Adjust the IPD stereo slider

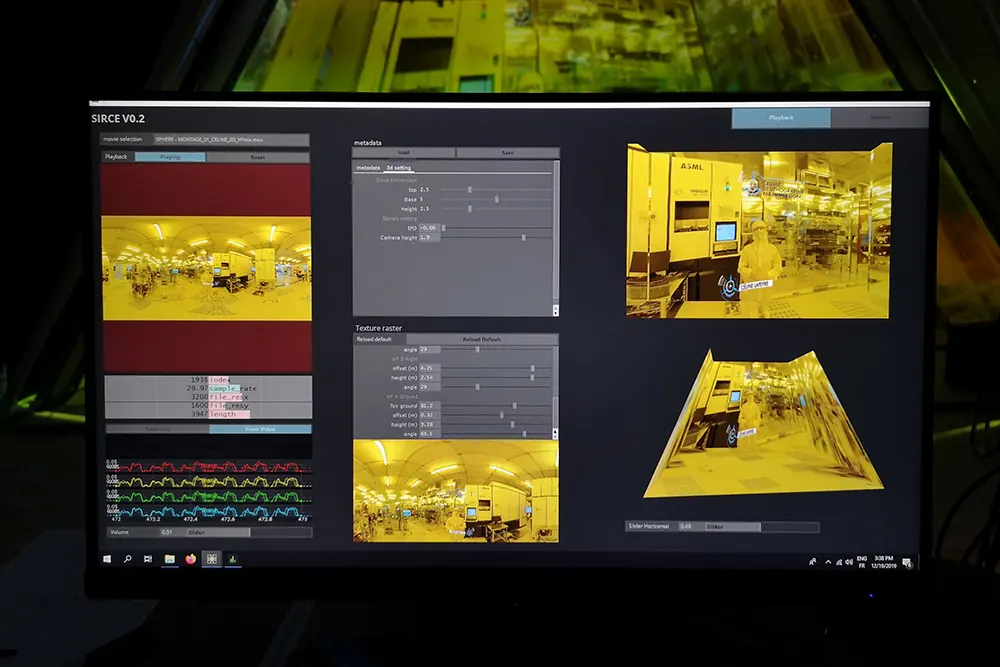(x=496, y=228)
